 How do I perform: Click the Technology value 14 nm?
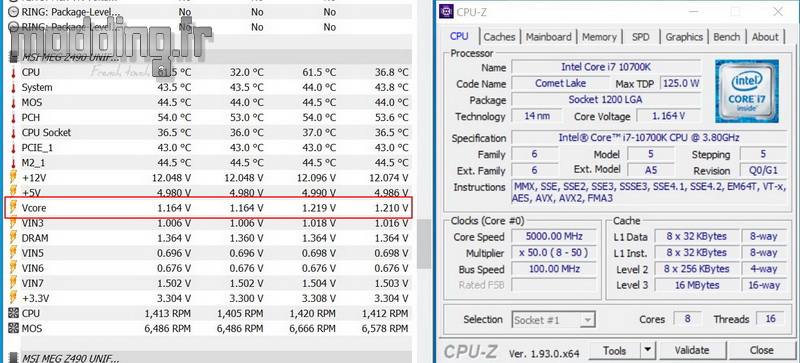tap(537, 116)
